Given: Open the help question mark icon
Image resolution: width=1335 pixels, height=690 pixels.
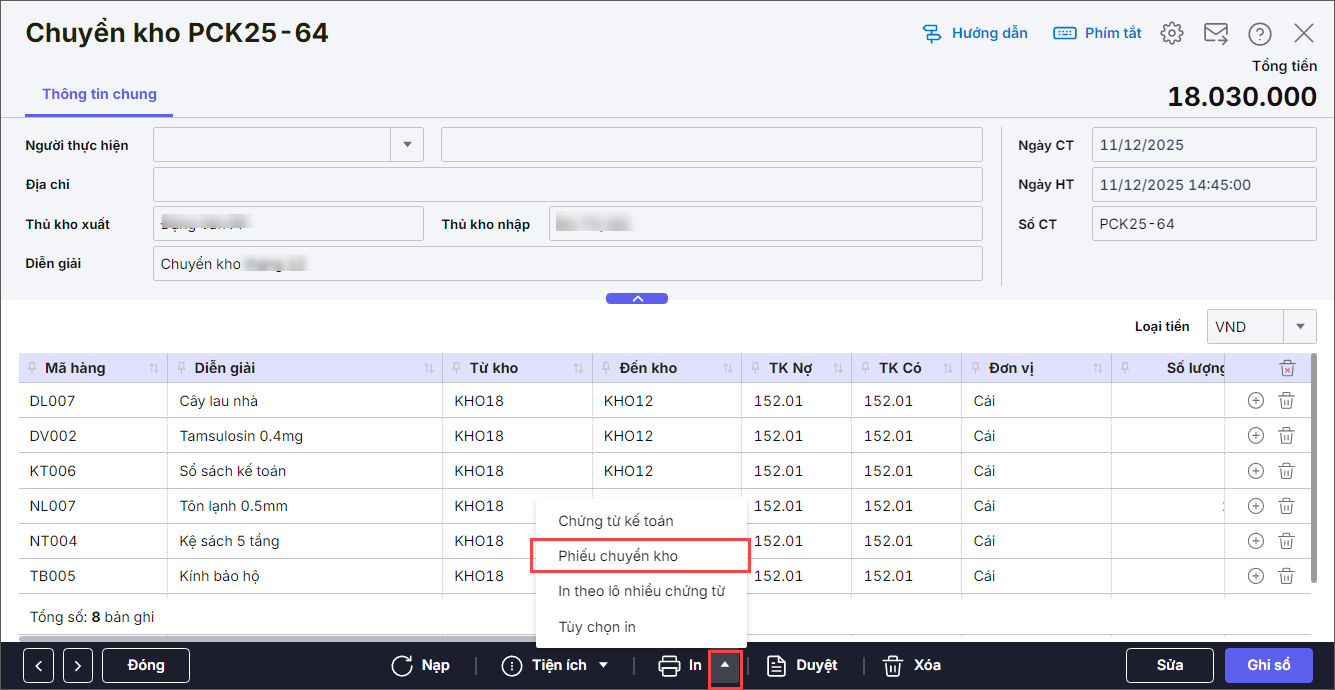Looking at the screenshot, I should (1259, 33).
